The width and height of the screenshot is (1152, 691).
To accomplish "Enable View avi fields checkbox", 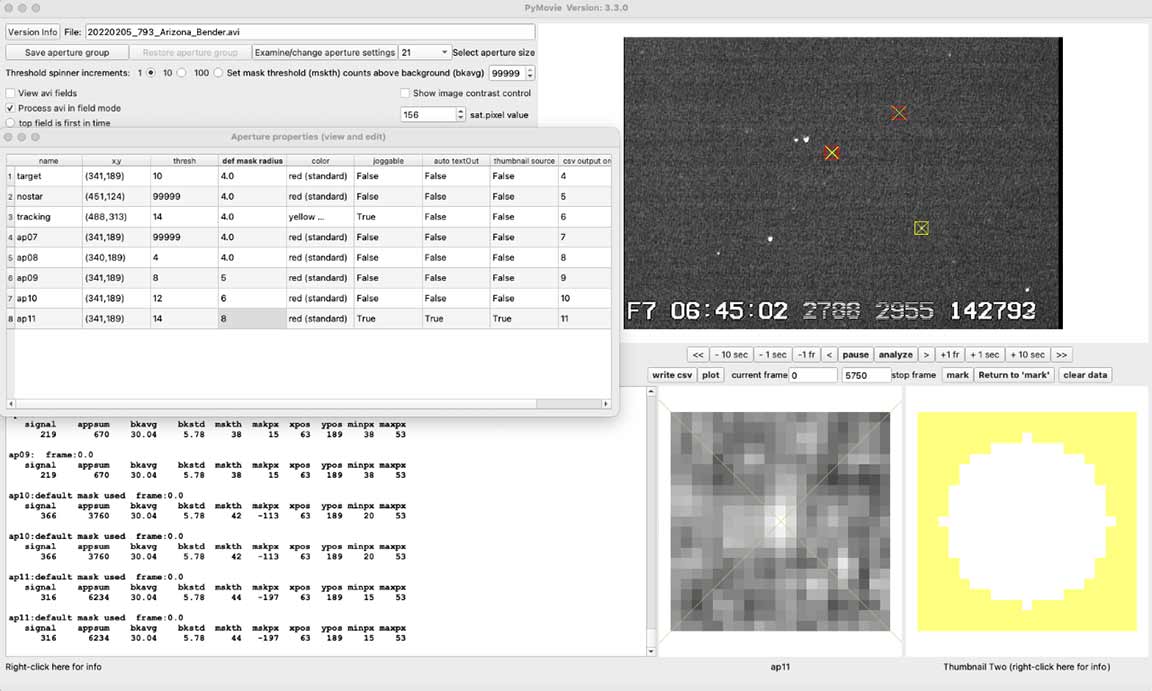I will (x=10, y=93).
